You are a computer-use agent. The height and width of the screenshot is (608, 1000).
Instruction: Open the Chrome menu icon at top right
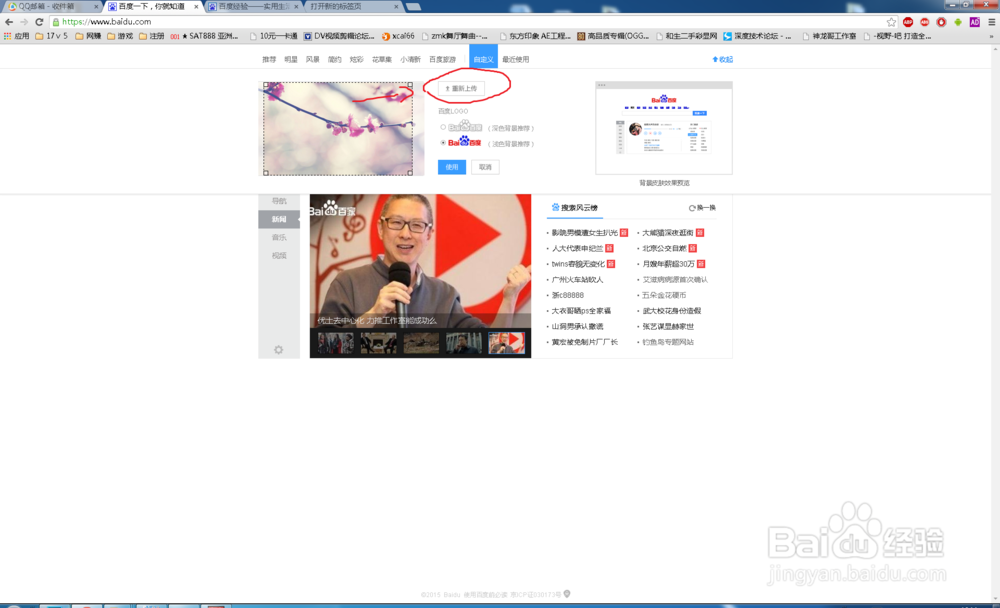point(990,21)
